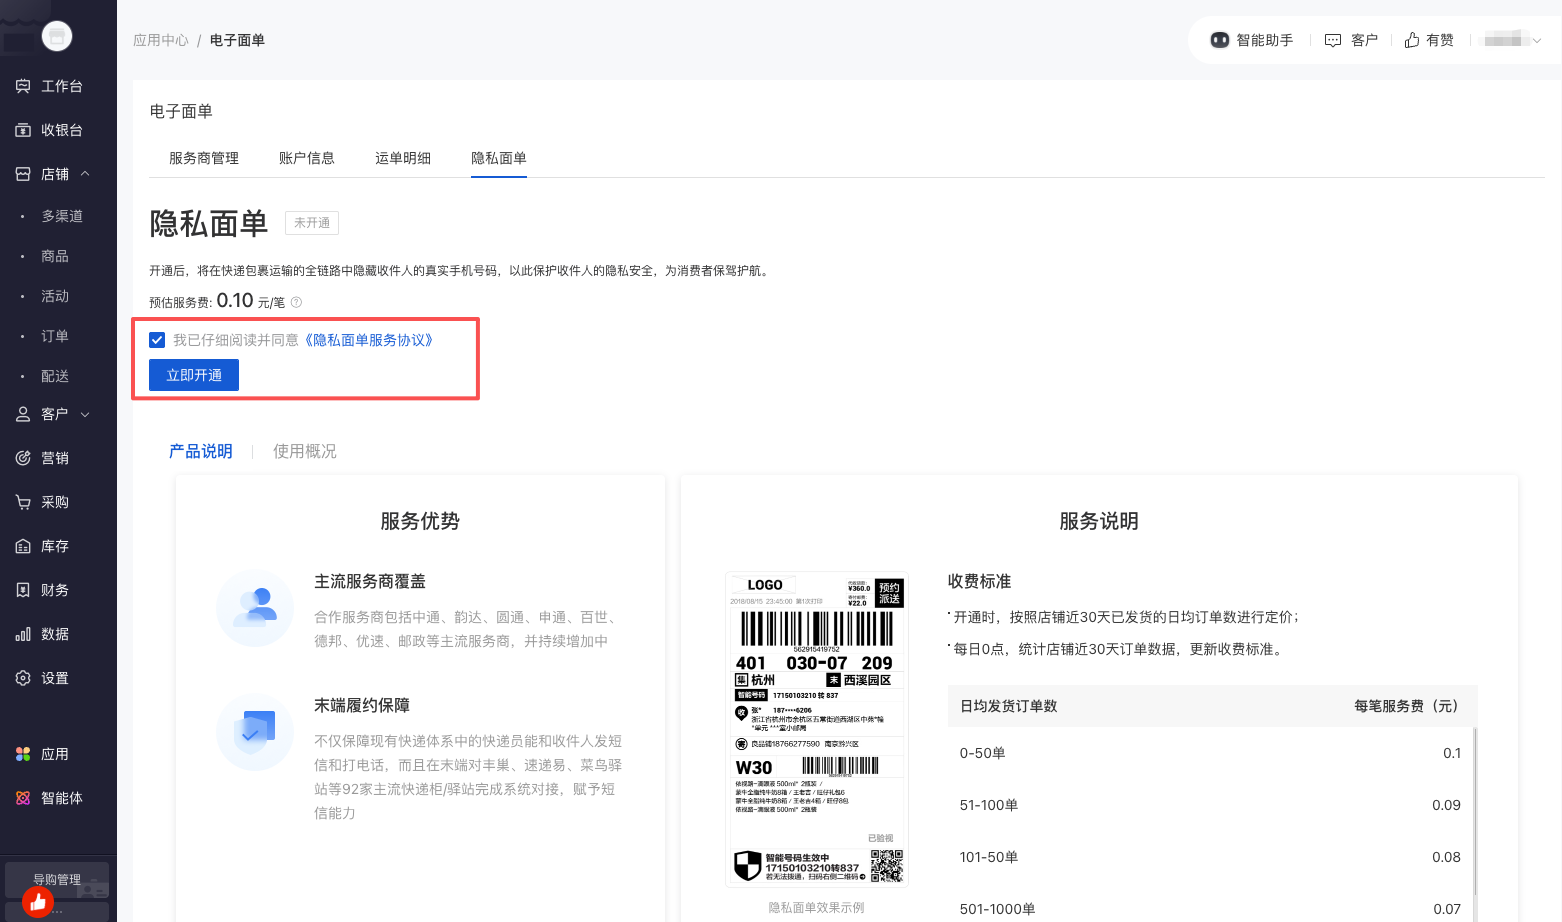1562x922 pixels.
Task: Uncheck the privacy agreement checkbox
Action: pos(157,340)
